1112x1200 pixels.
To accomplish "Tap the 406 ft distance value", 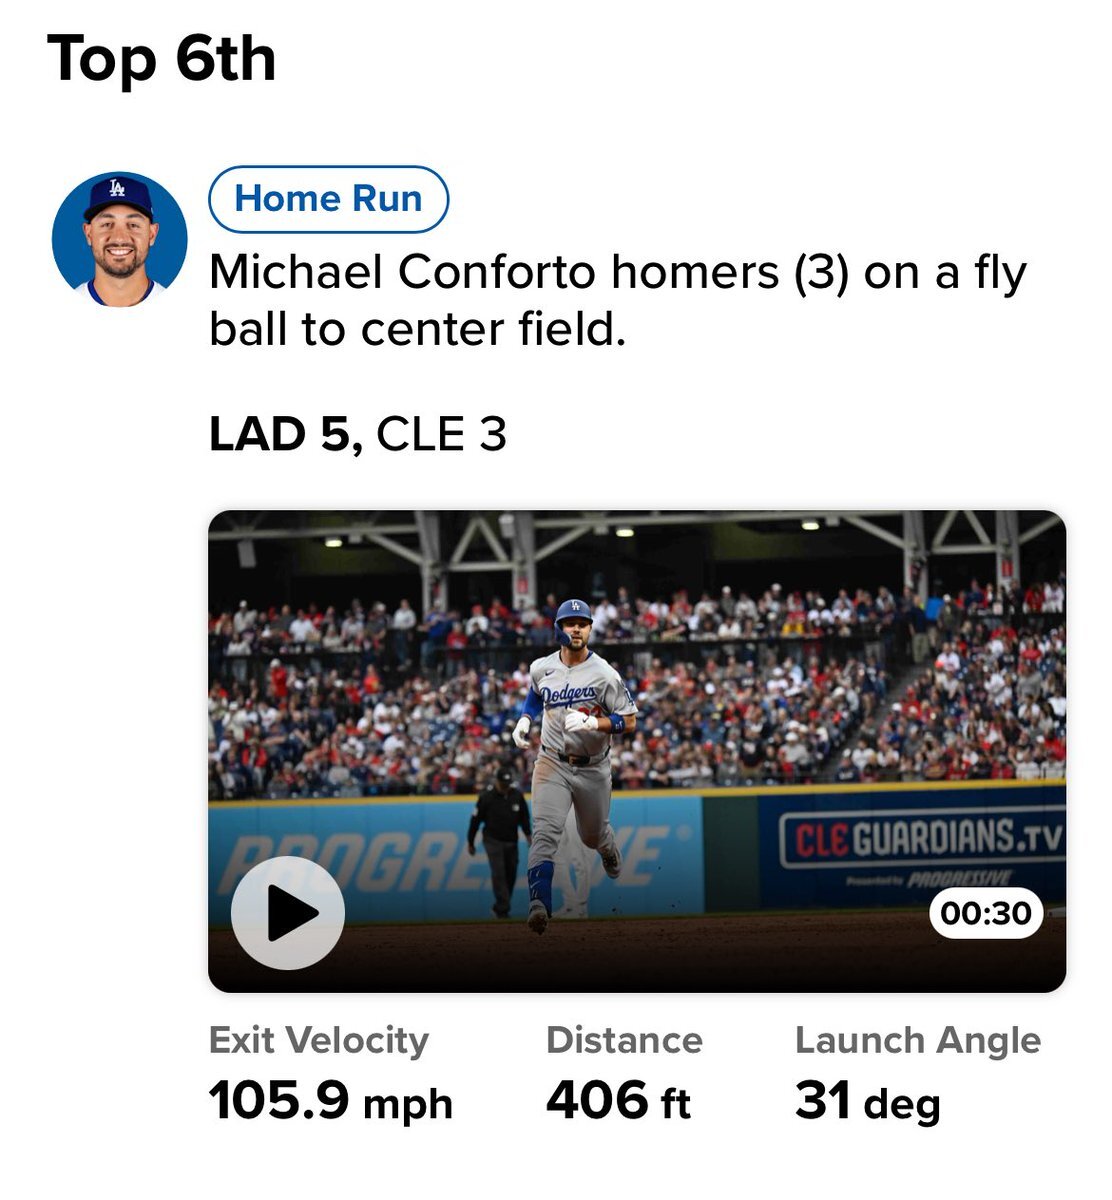I will pos(618,1101).
